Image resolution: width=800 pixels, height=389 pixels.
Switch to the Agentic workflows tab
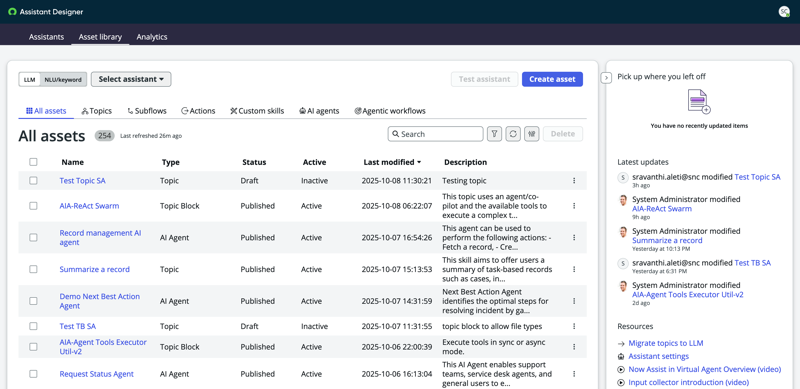[390, 111]
